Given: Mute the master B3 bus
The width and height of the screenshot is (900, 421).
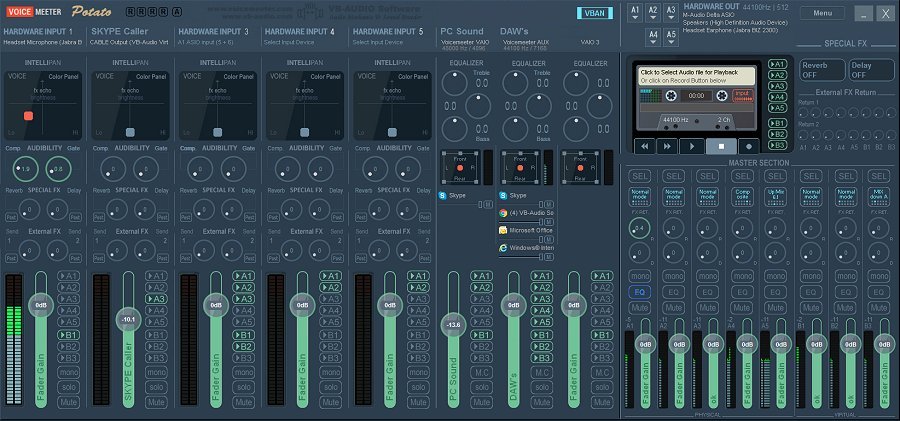Looking at the screenshot, I should (x=879, y=308).
